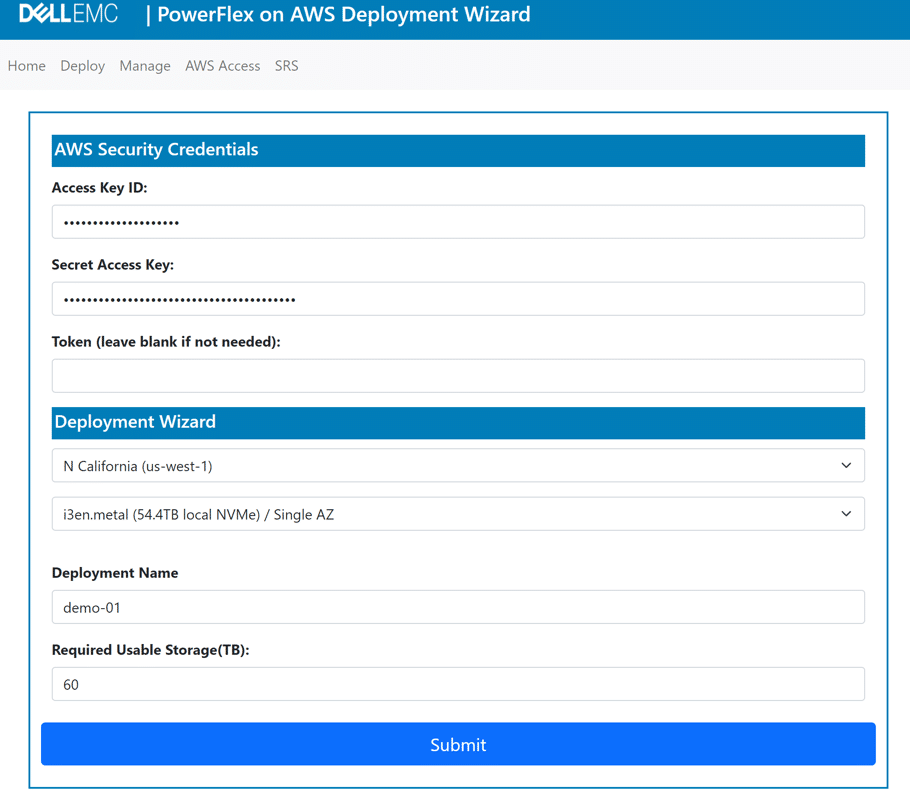Select the Required Usable Storage field
This screenshot has width=910, height=800.
[458, 684]
